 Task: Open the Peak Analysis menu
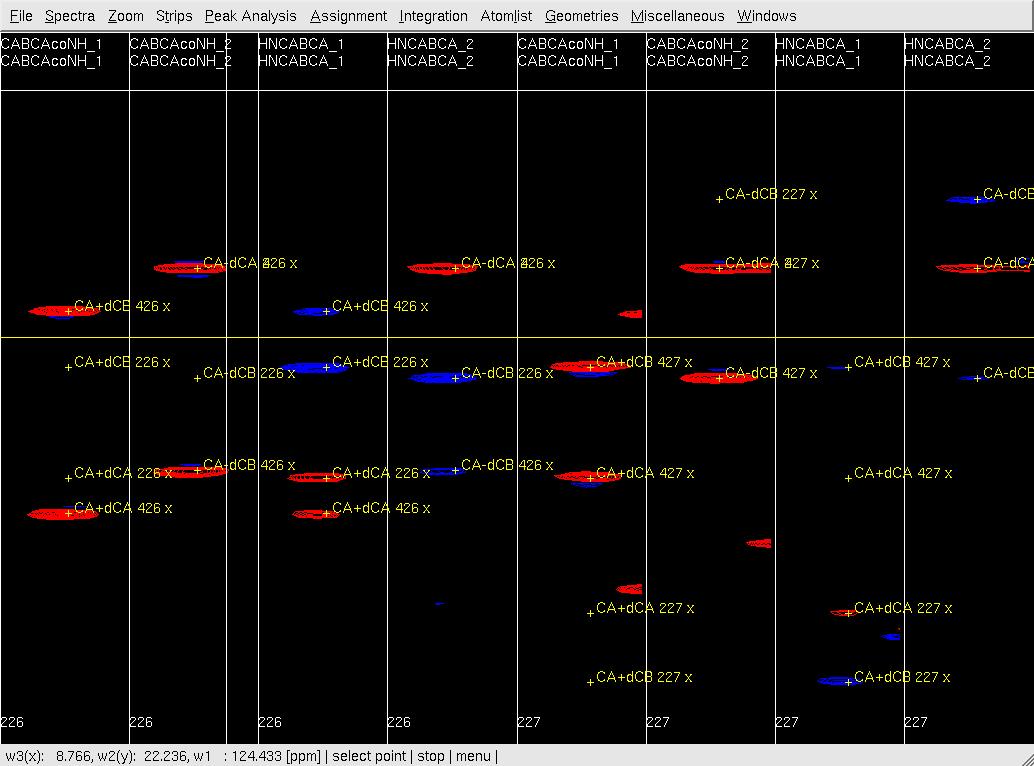[250, 16]
